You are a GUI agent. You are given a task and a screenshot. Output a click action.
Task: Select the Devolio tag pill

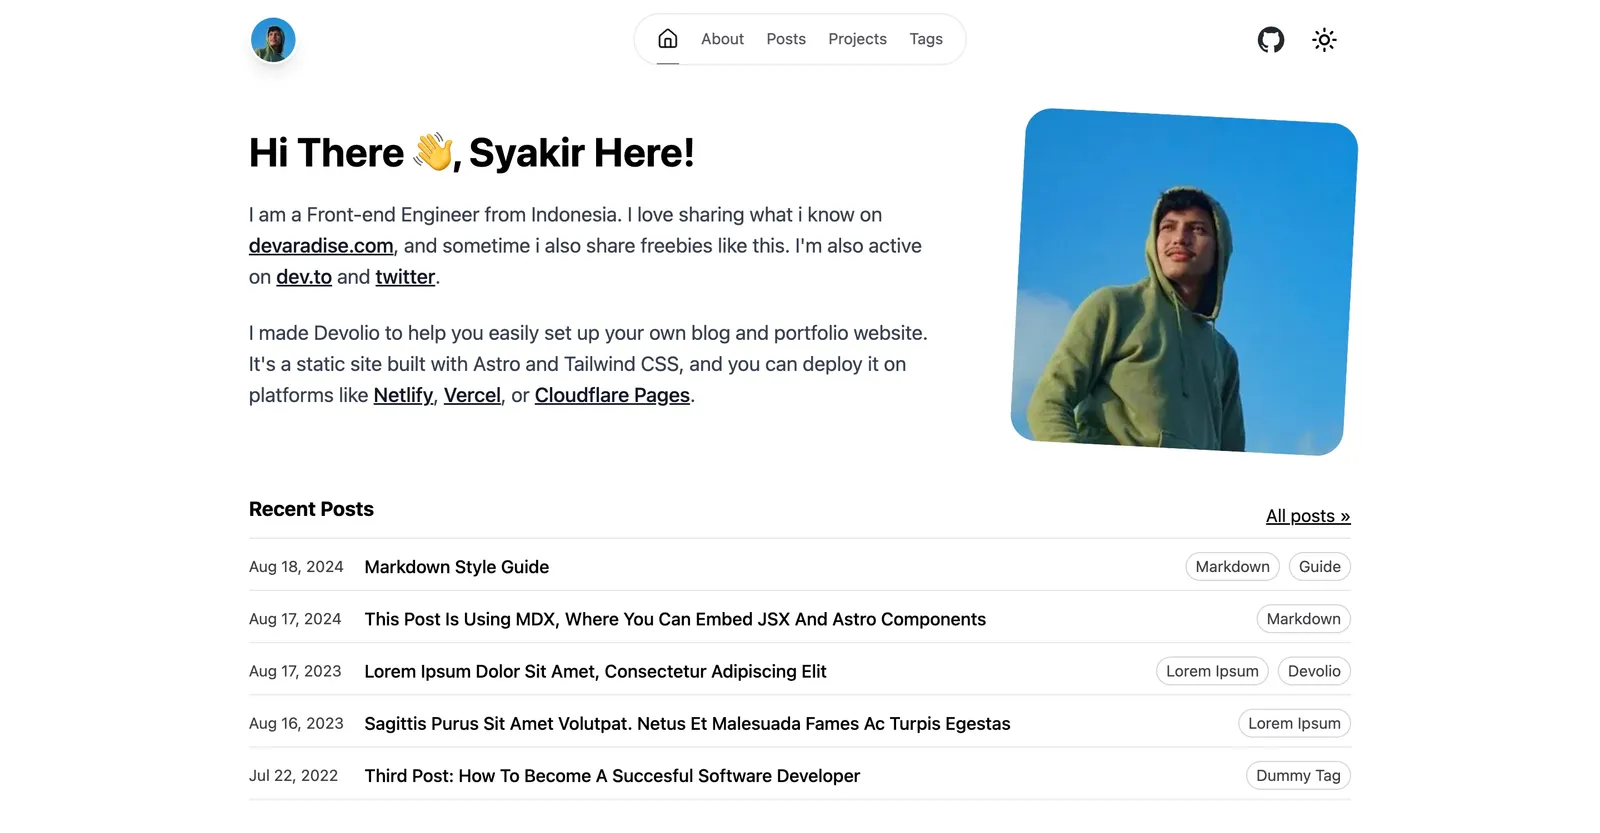click(x=1313, y=671)
